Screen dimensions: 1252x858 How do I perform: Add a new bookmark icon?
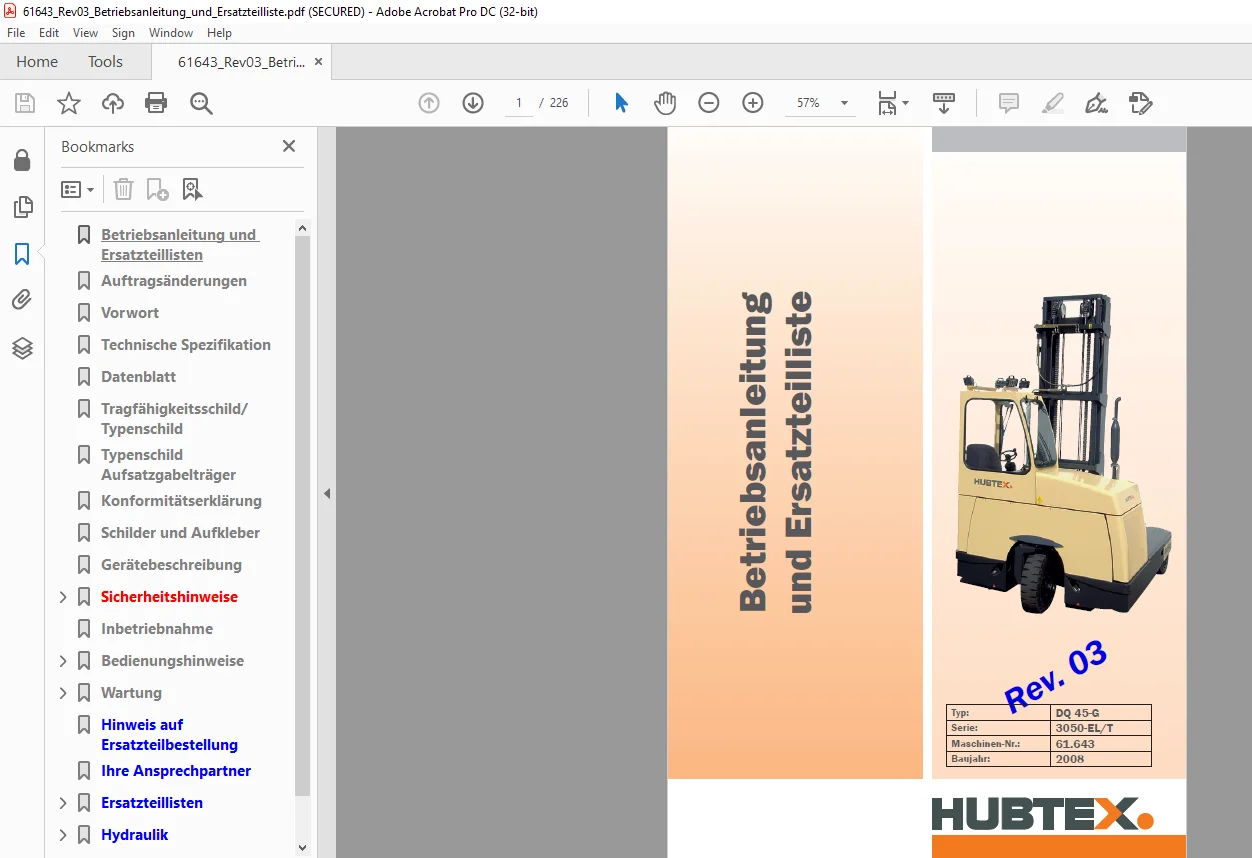(157, 189)
